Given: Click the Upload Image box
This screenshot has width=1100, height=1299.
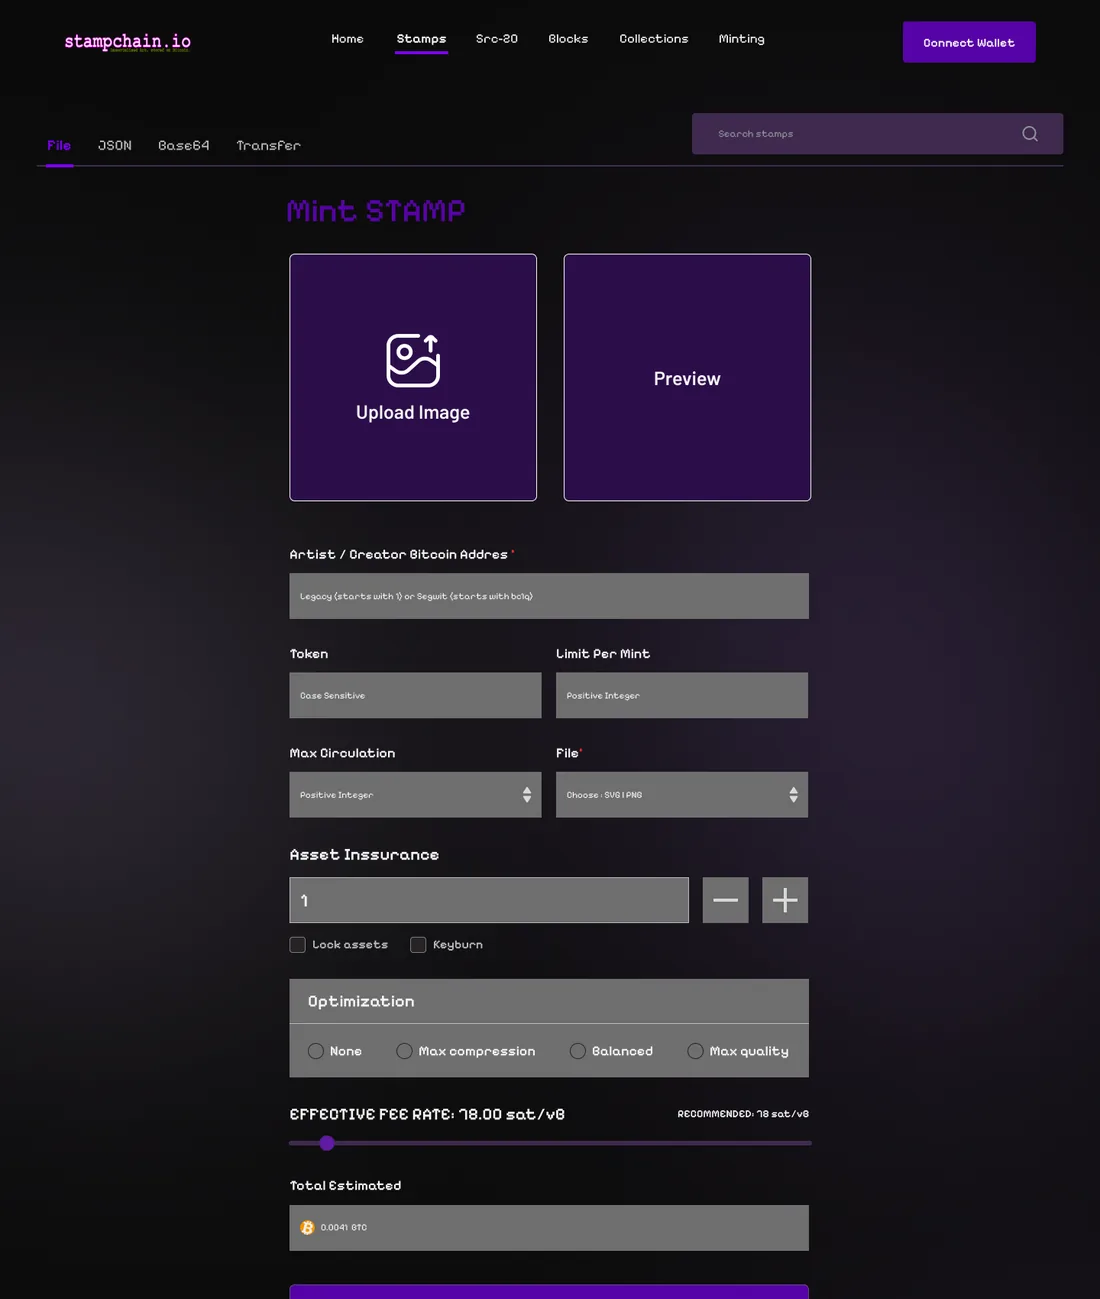Looking at the screenshot, I should point(413,377).
